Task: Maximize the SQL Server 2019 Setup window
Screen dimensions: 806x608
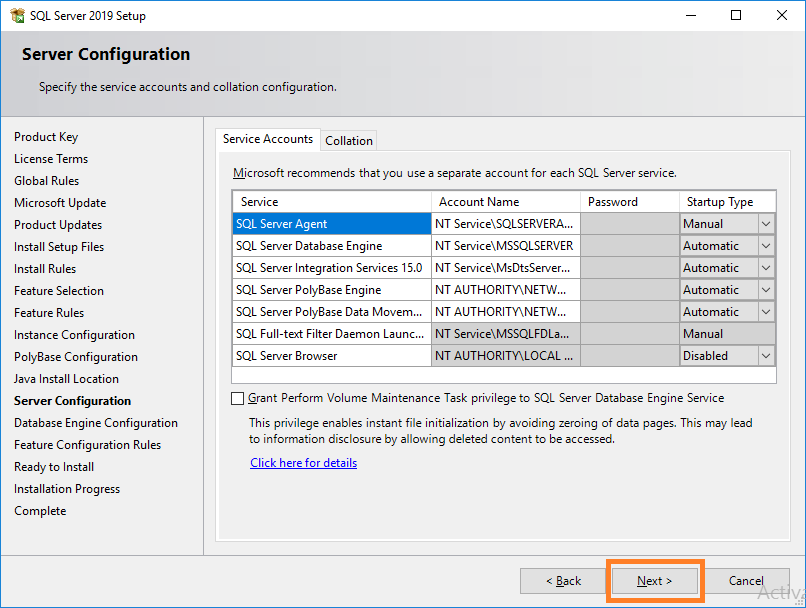Action: click(736, 15)
